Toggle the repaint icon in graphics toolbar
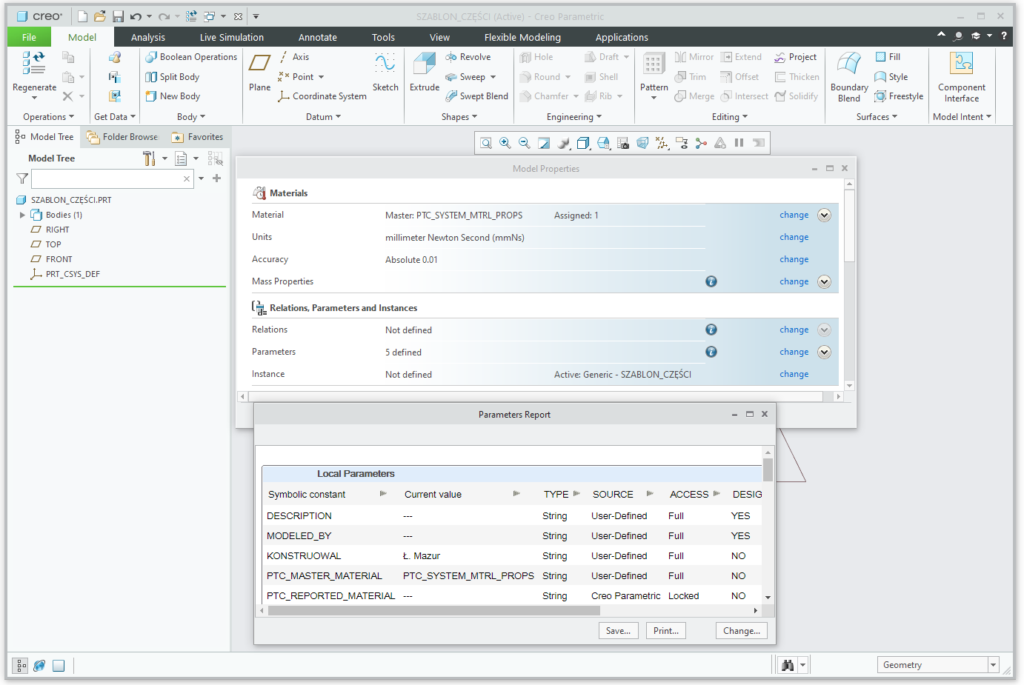1024x685 pixels. 544,143
